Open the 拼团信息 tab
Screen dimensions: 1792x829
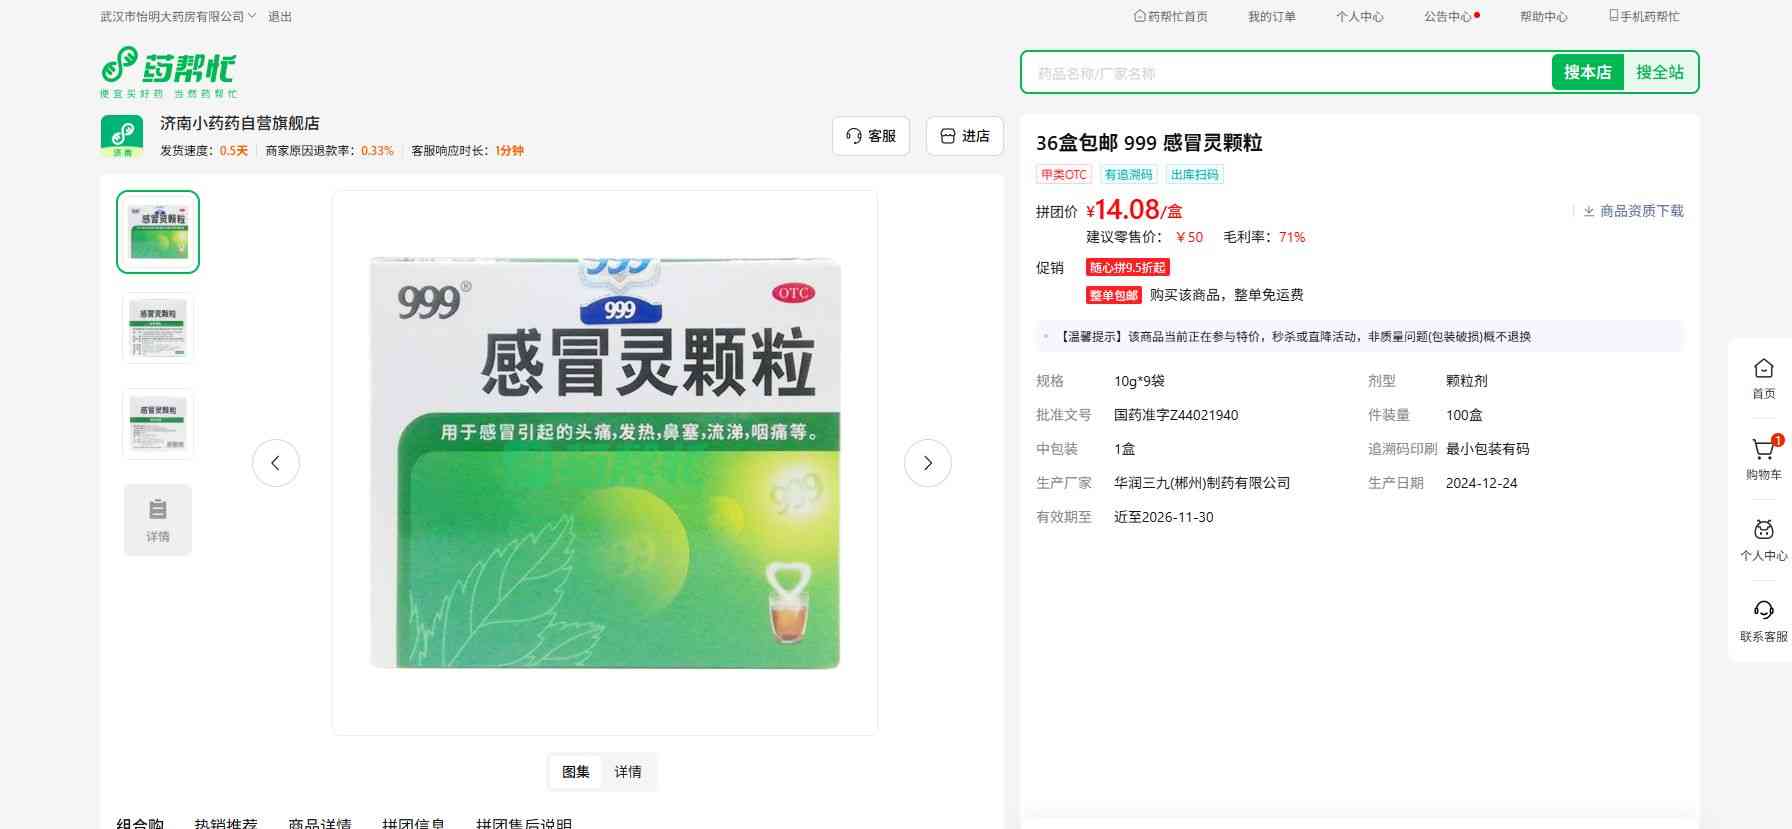(x=413, y=823)
